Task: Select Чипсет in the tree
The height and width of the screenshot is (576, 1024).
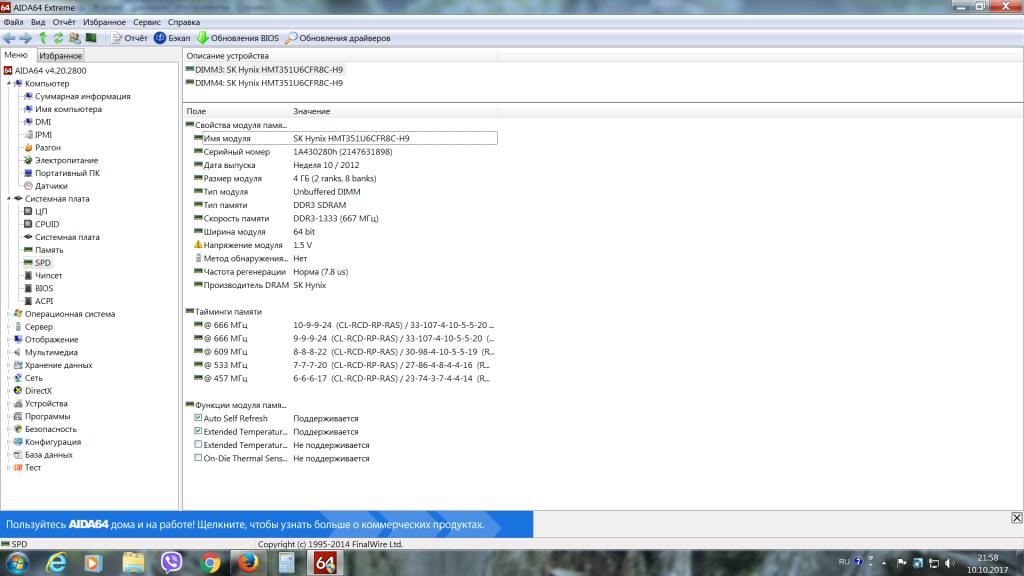Action: pyautogui.click(x=48, y=275)
